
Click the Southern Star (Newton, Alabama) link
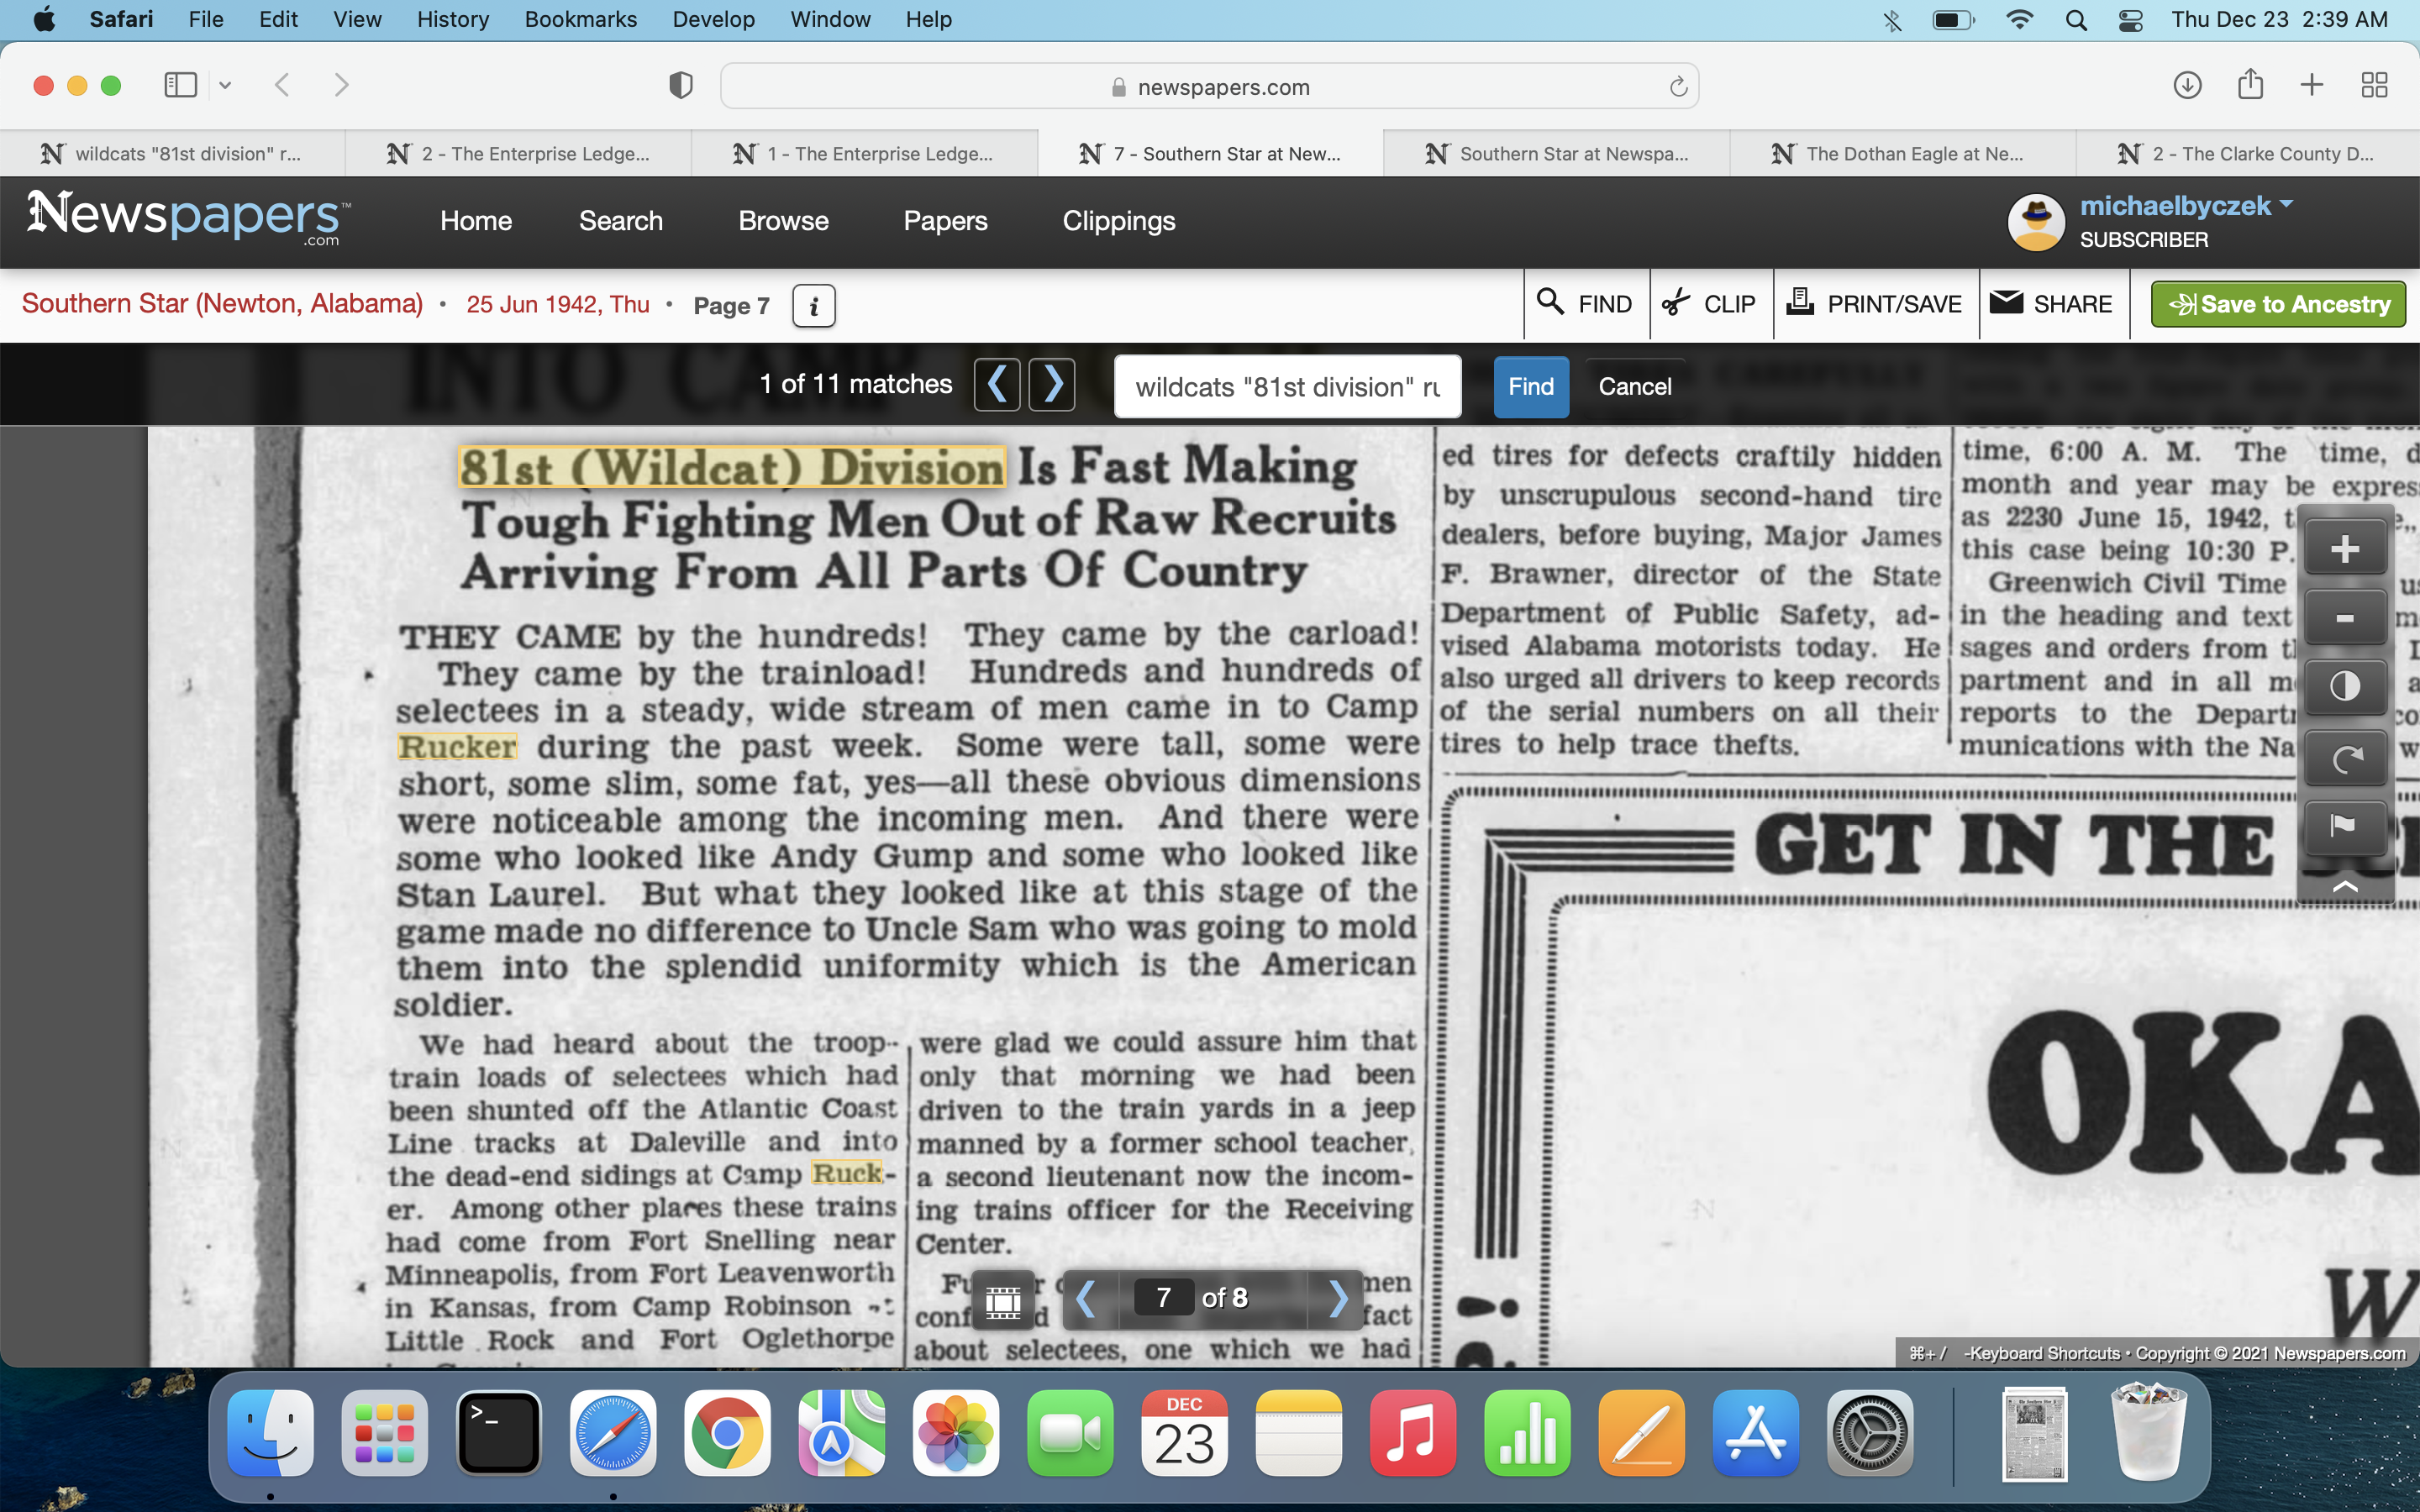tap(222, 304)
